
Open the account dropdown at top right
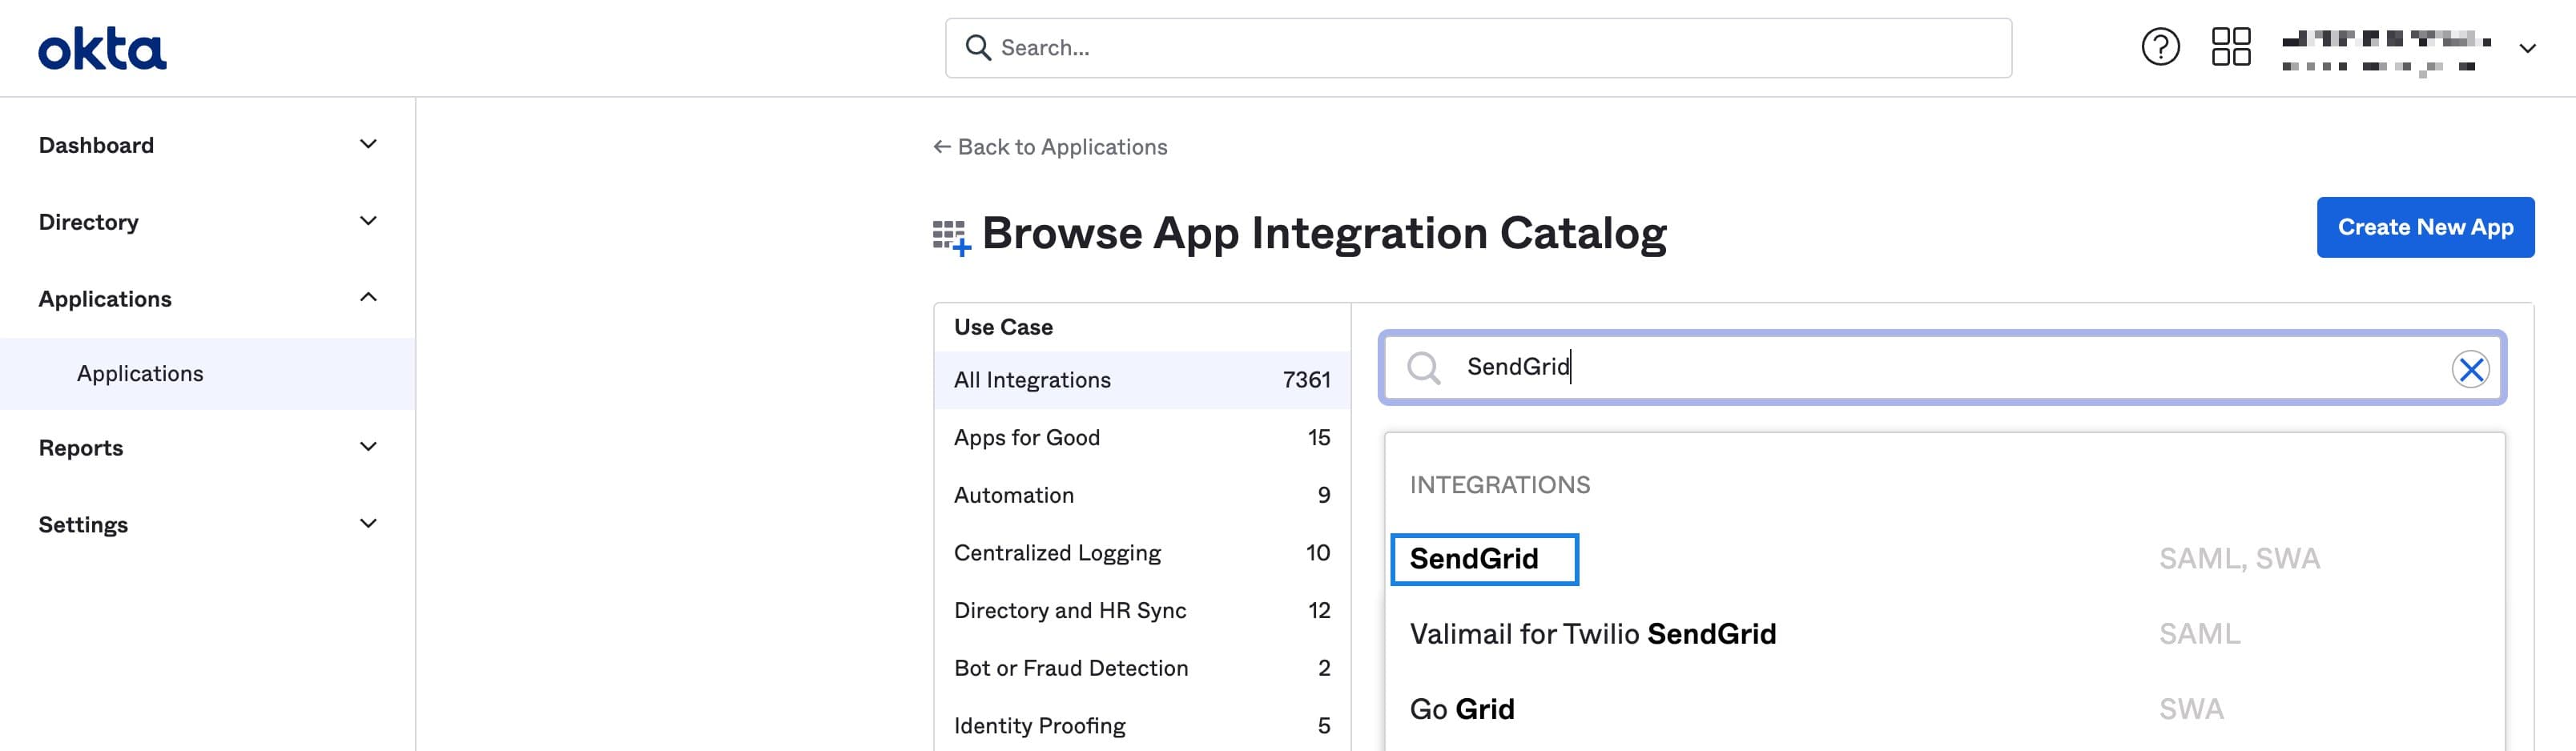(x=2528, y=48)
